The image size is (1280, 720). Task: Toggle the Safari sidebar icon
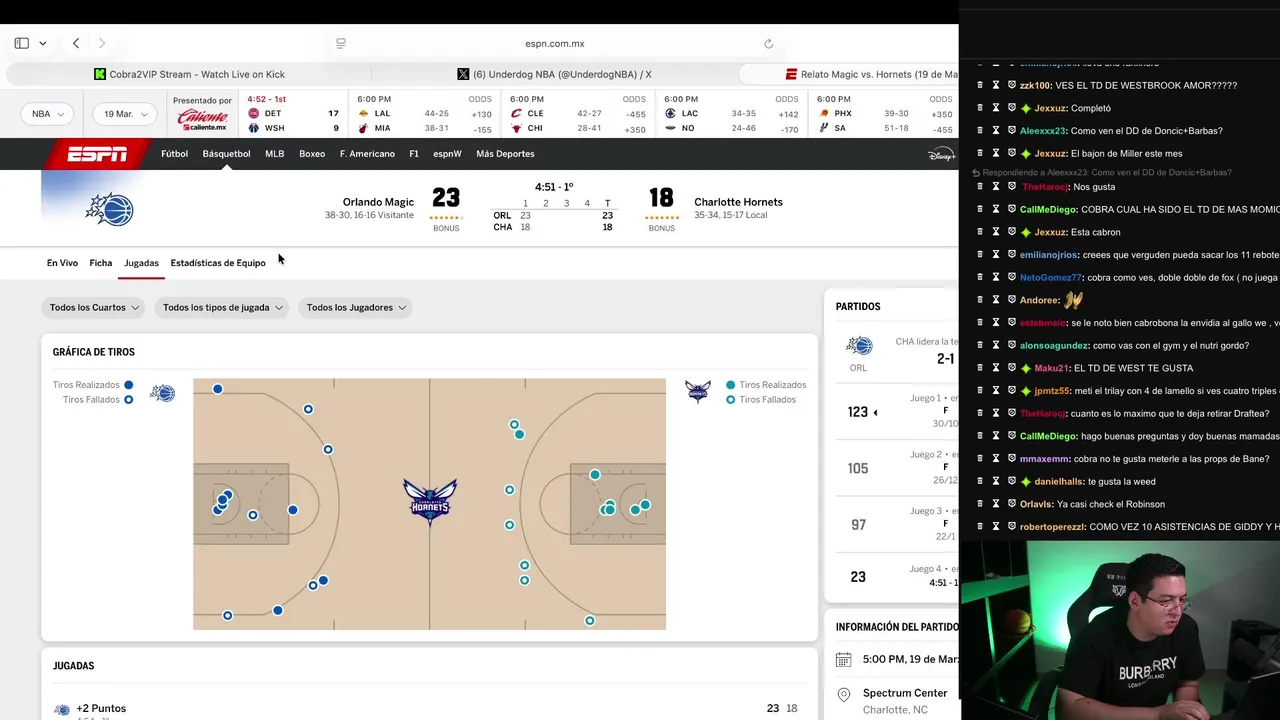pyautogui.click(x=21, y=43)
